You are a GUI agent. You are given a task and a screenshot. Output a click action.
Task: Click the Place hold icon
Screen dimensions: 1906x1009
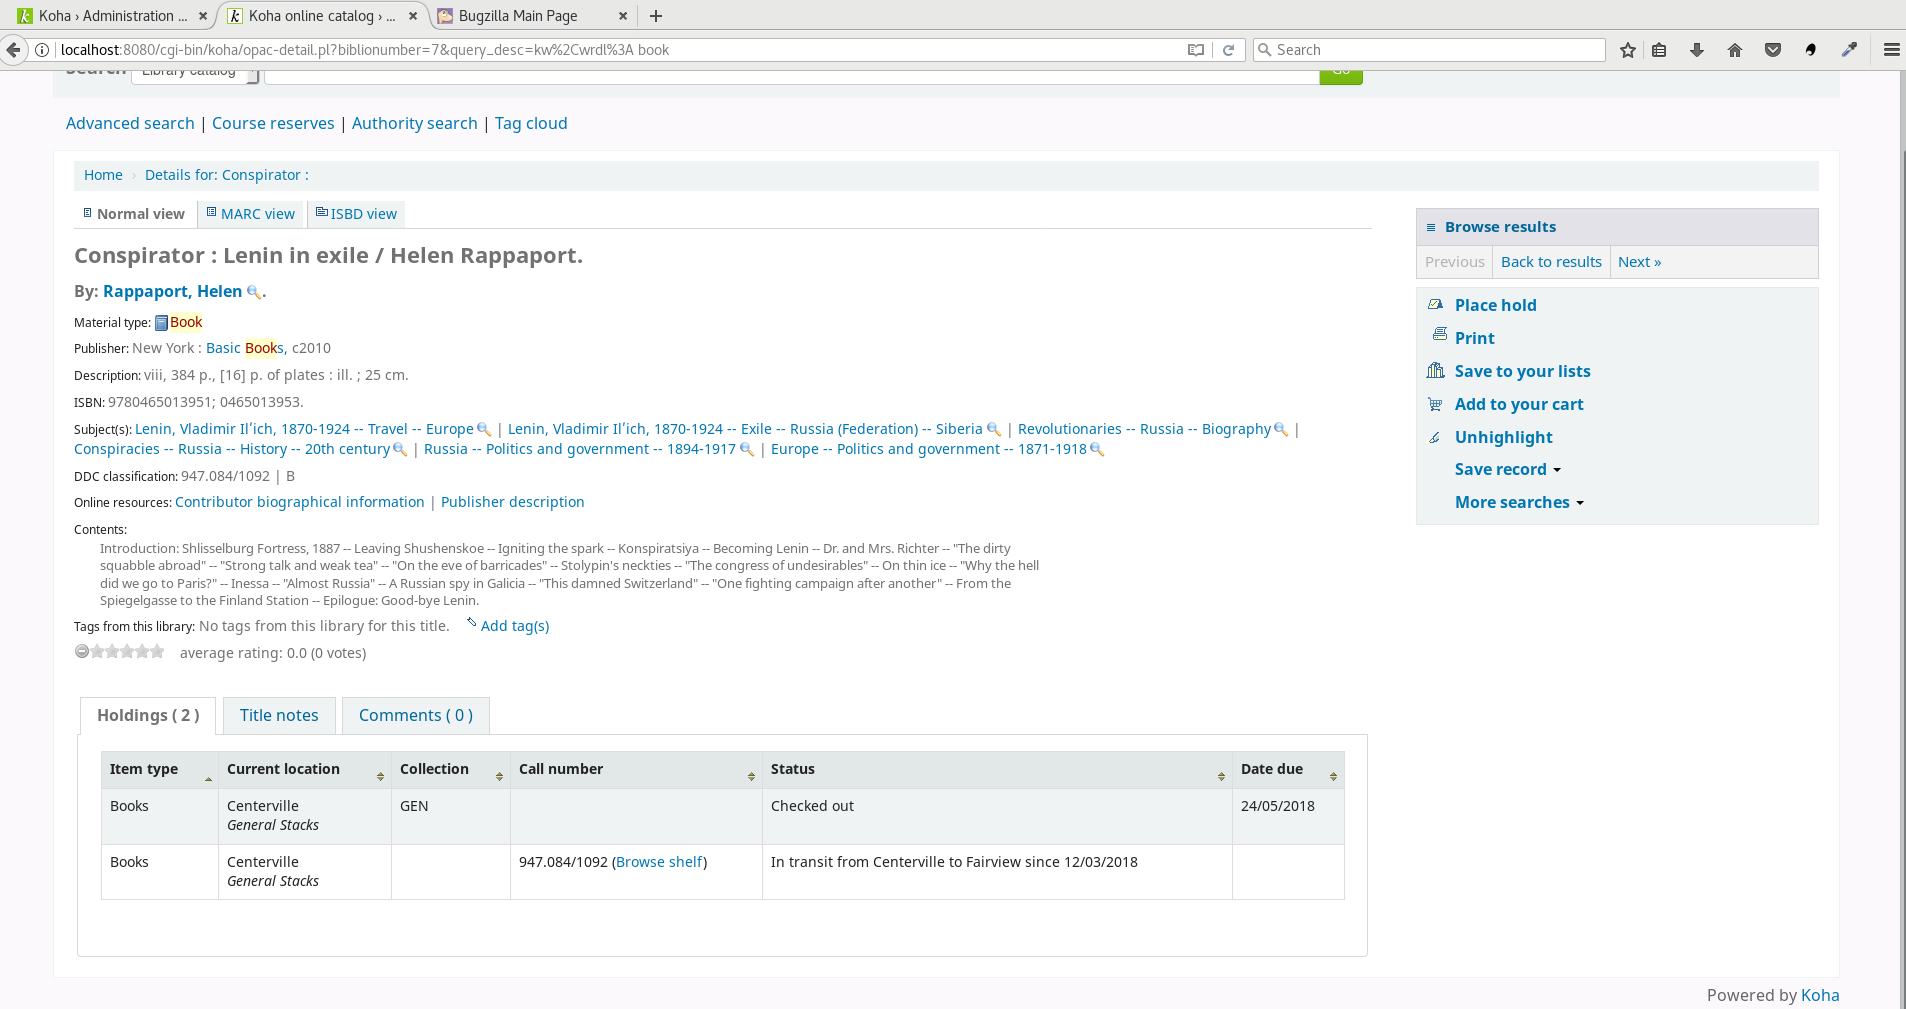tap(1436, 304)
